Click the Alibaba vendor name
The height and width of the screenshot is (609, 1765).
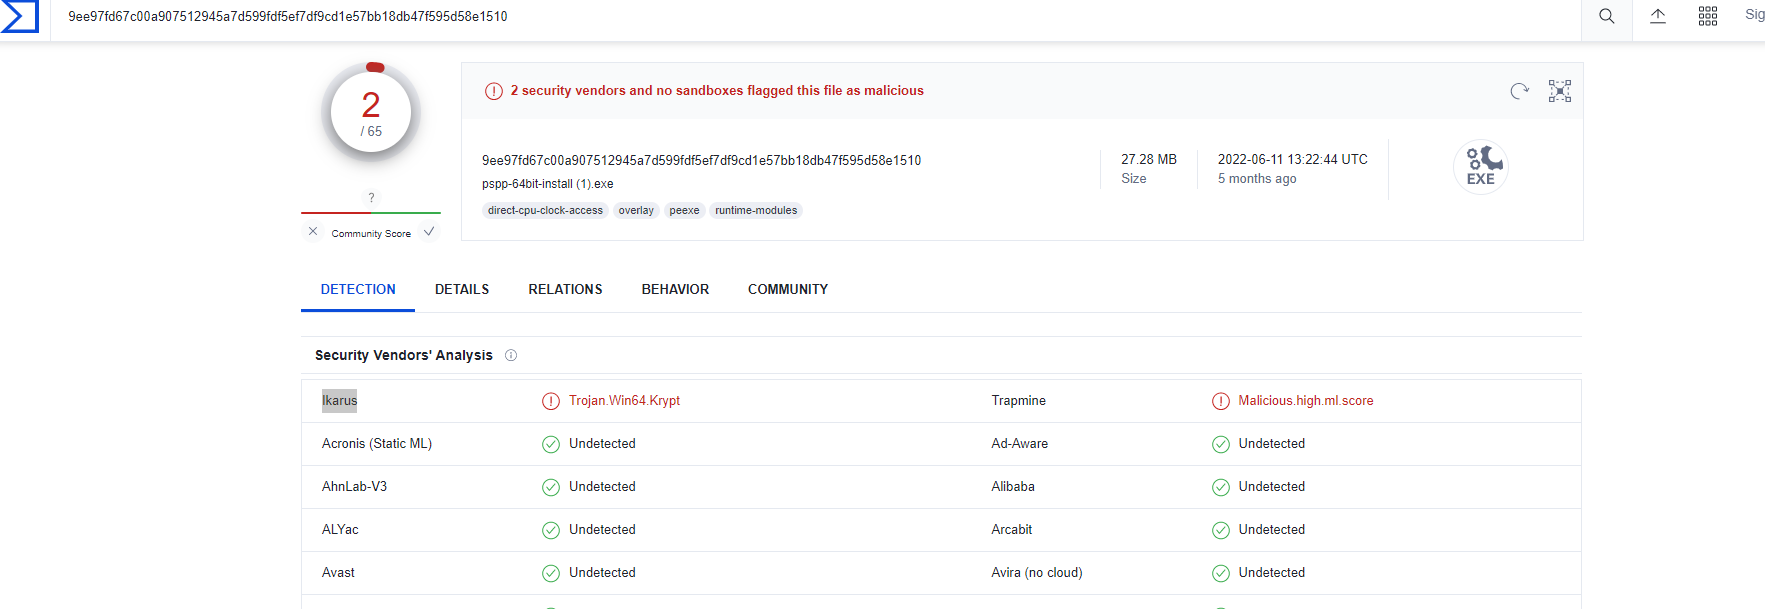[1013, 487]
